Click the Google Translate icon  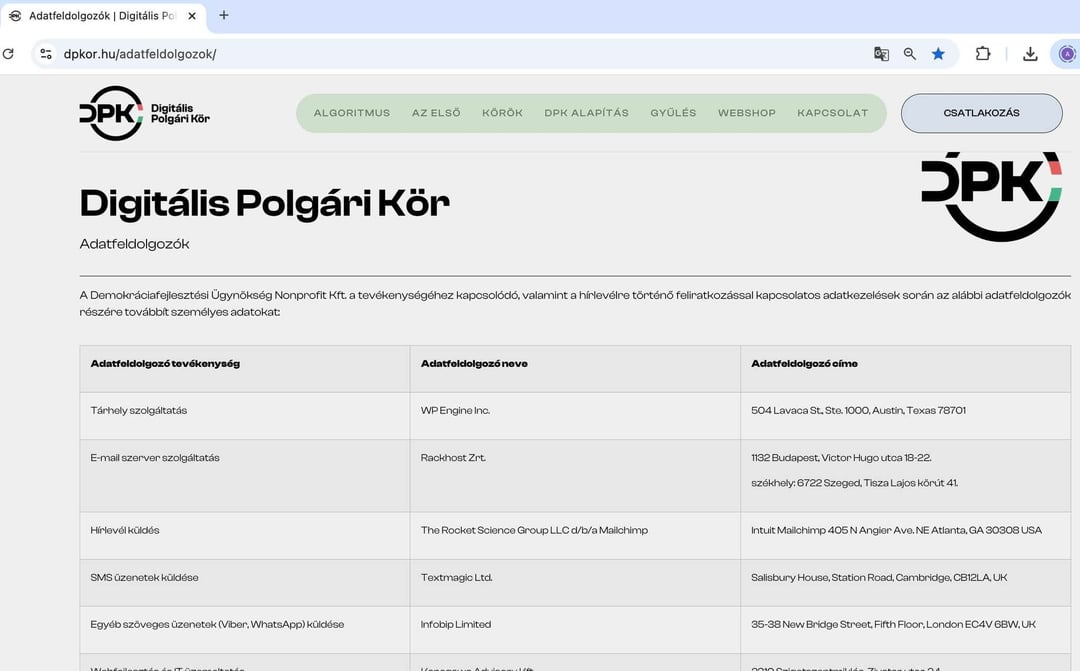881,54
